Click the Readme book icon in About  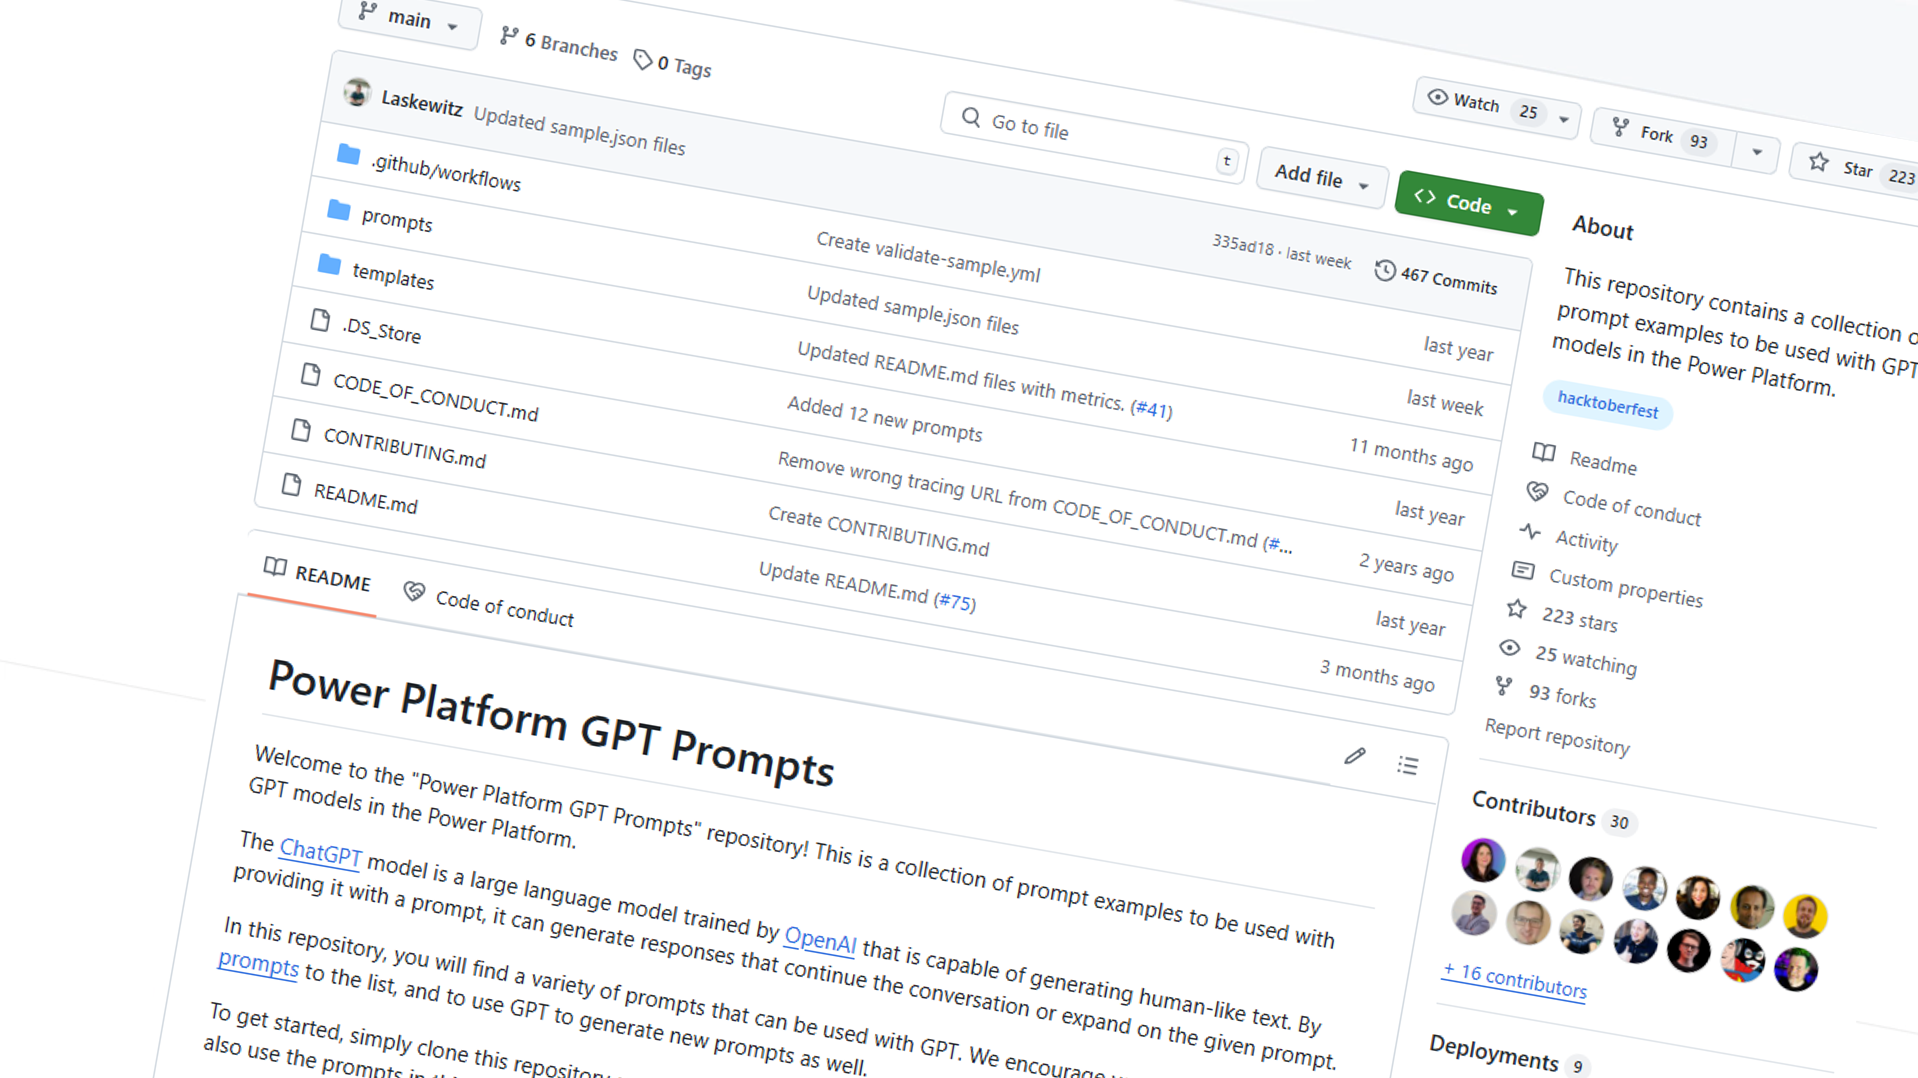pyautogui.click(x=1543, y=453)
